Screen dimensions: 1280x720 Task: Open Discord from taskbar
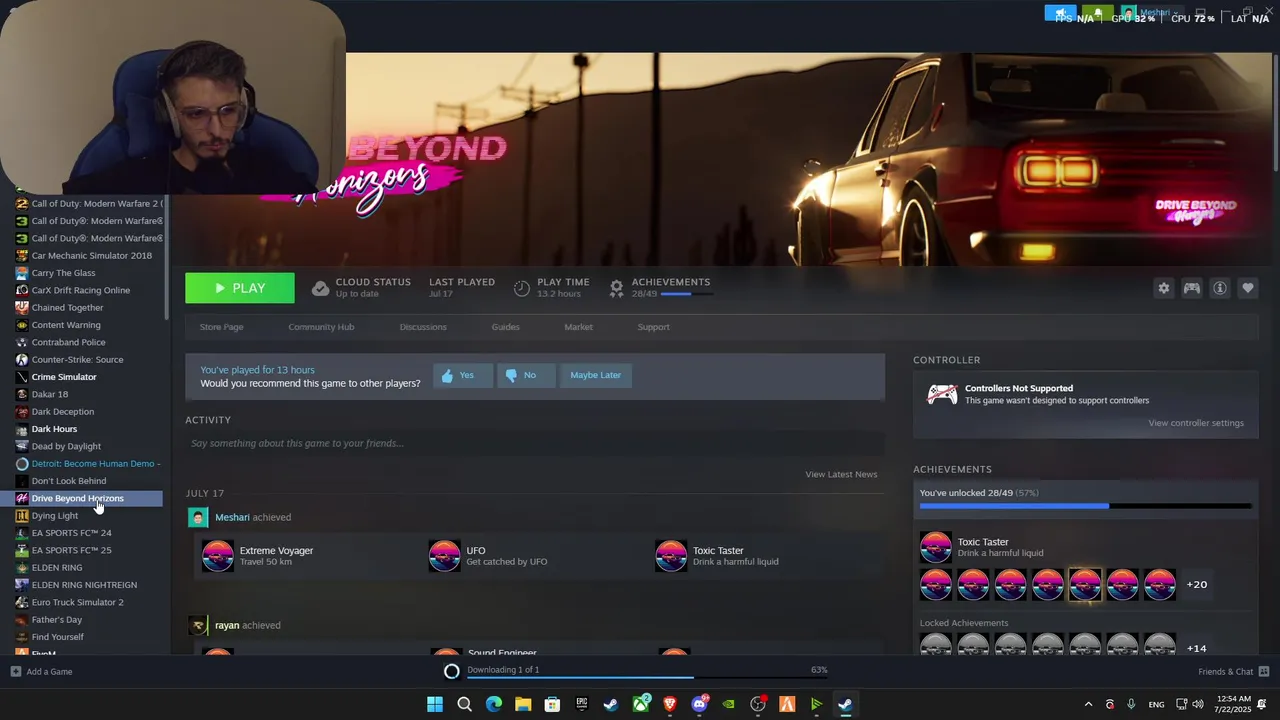click(x=700, y=704)
